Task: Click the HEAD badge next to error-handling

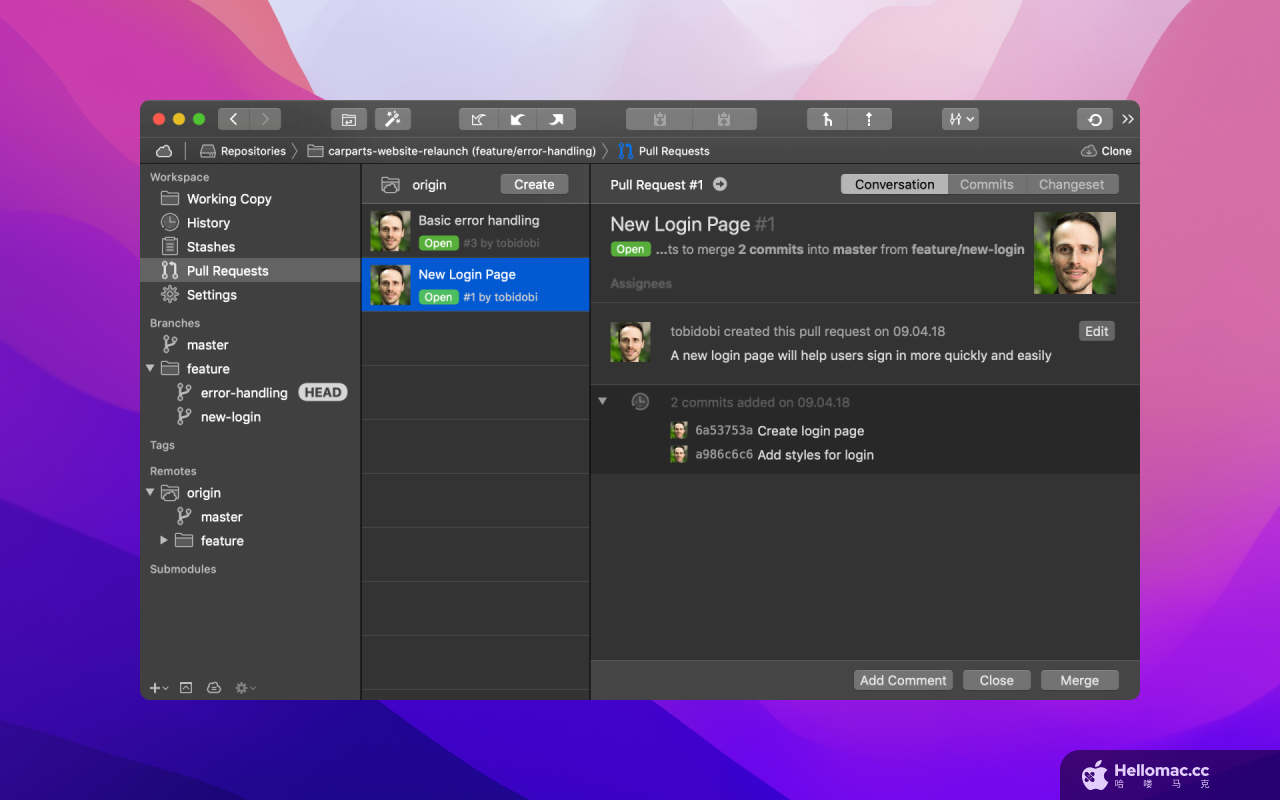Action: (x=323, y=393)
